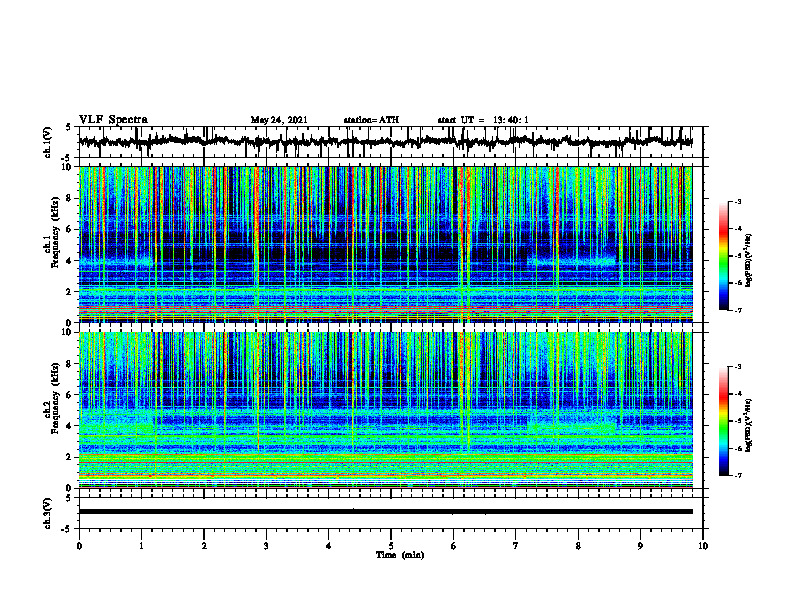Click time axis tick label "3"

(266, 546)
